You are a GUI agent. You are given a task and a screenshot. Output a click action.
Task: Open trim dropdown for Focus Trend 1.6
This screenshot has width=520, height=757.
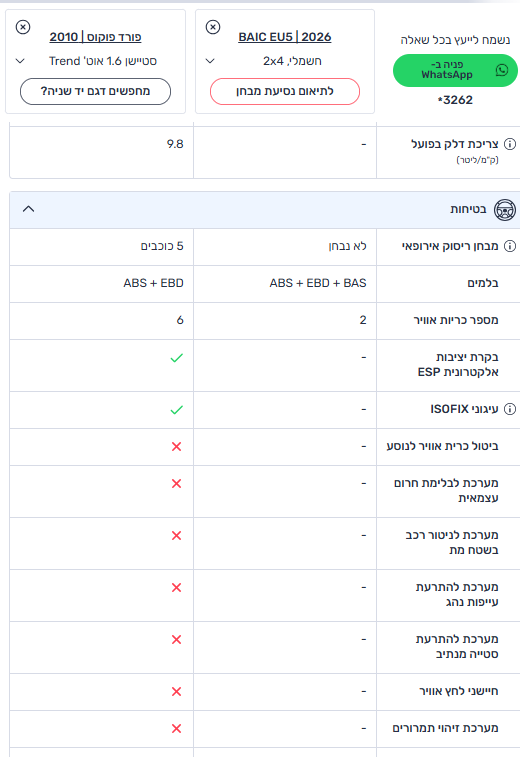point(20,61)
